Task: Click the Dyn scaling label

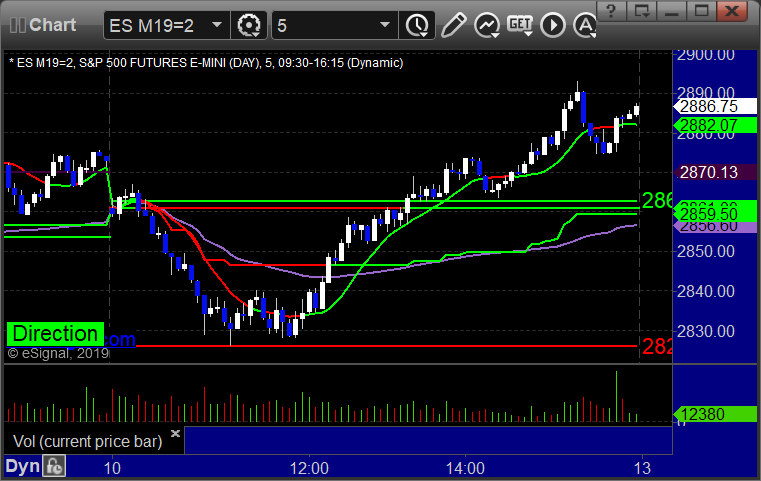Action: (x=23, y=466)
